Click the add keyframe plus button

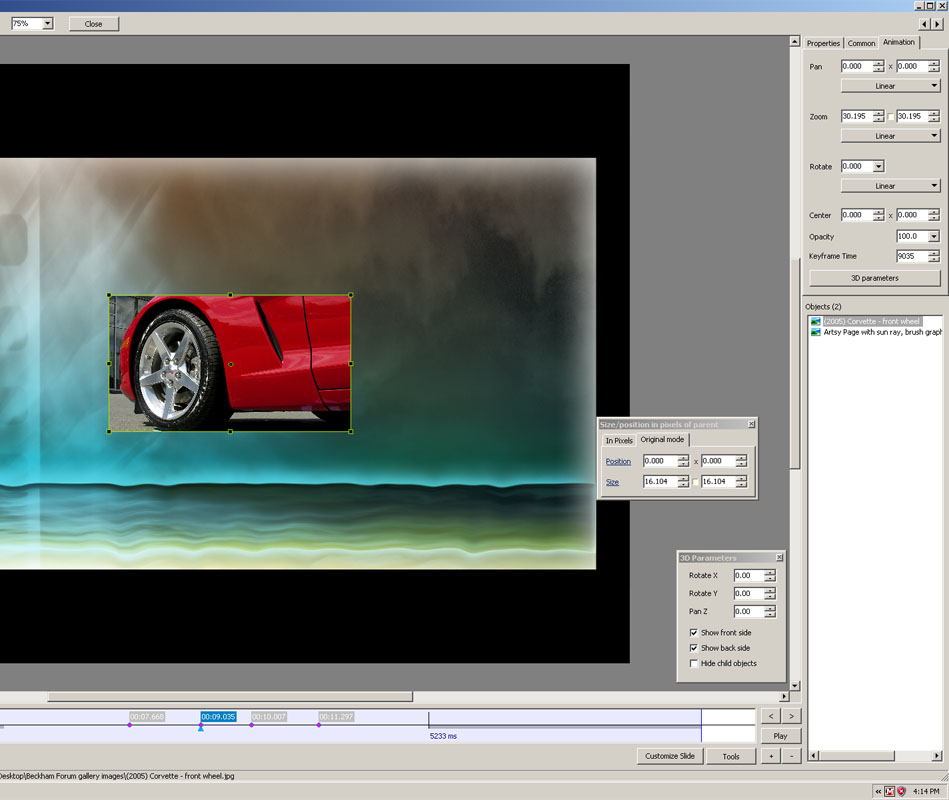771,757
